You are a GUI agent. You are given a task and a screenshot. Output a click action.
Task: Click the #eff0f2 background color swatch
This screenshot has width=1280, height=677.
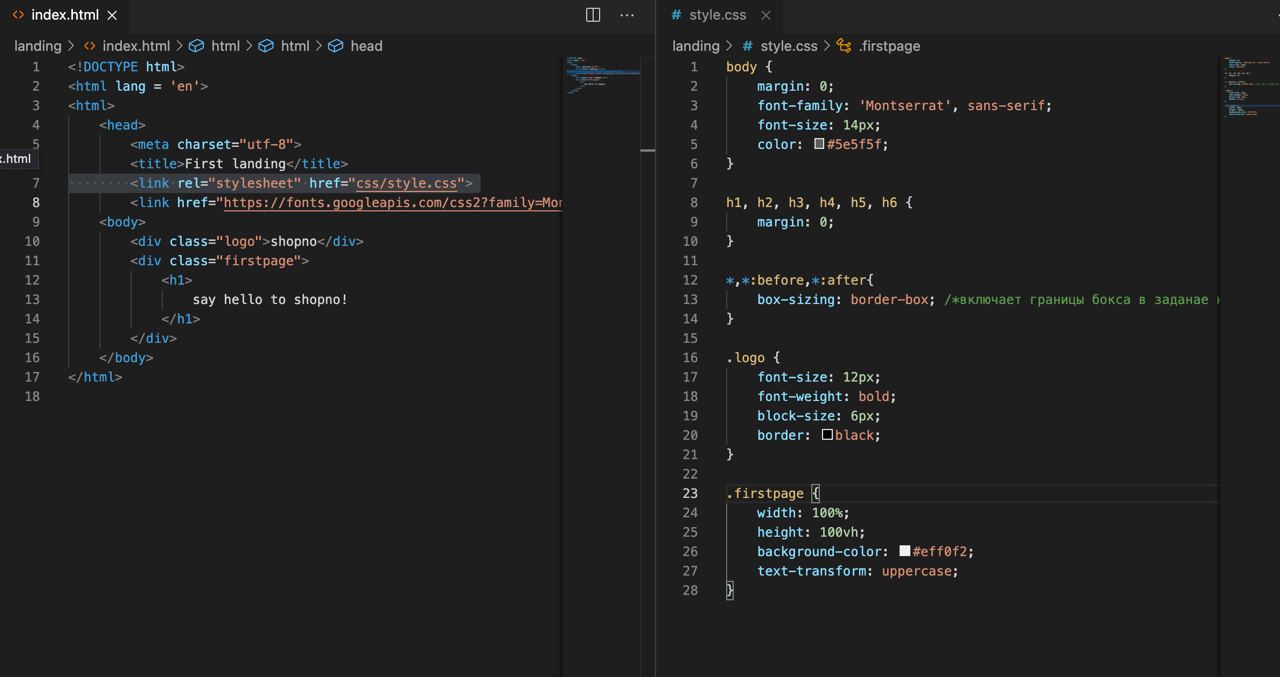[904, 551]
